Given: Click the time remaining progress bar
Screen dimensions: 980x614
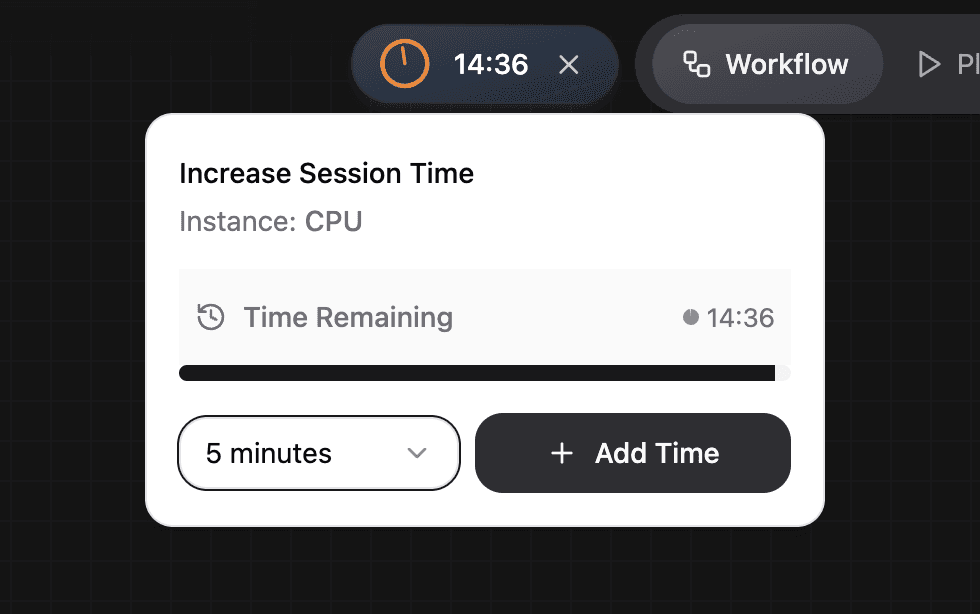Looking at the screenshot, I should 476,373.
